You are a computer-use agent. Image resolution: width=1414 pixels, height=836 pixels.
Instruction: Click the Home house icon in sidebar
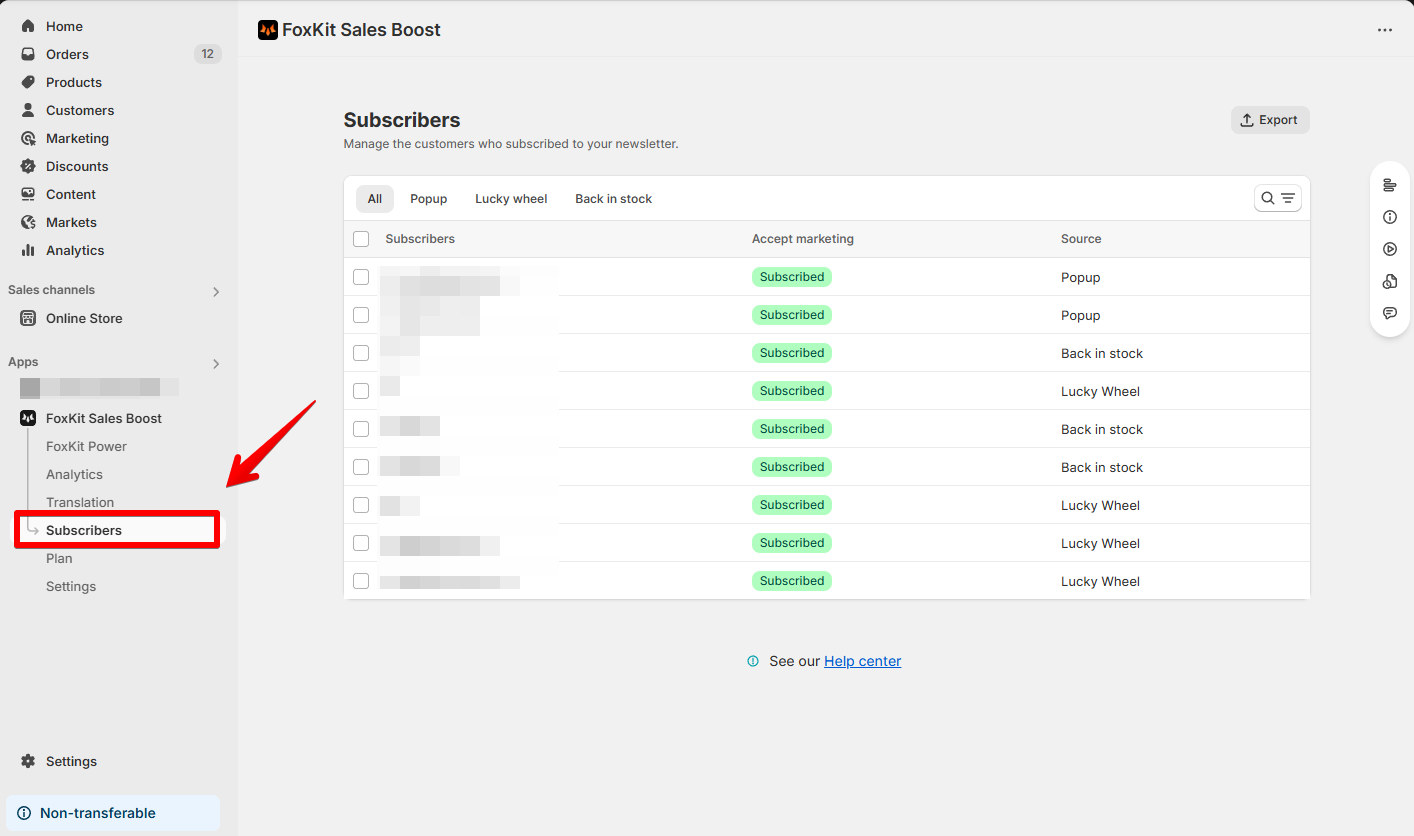(x=28, y=26)
